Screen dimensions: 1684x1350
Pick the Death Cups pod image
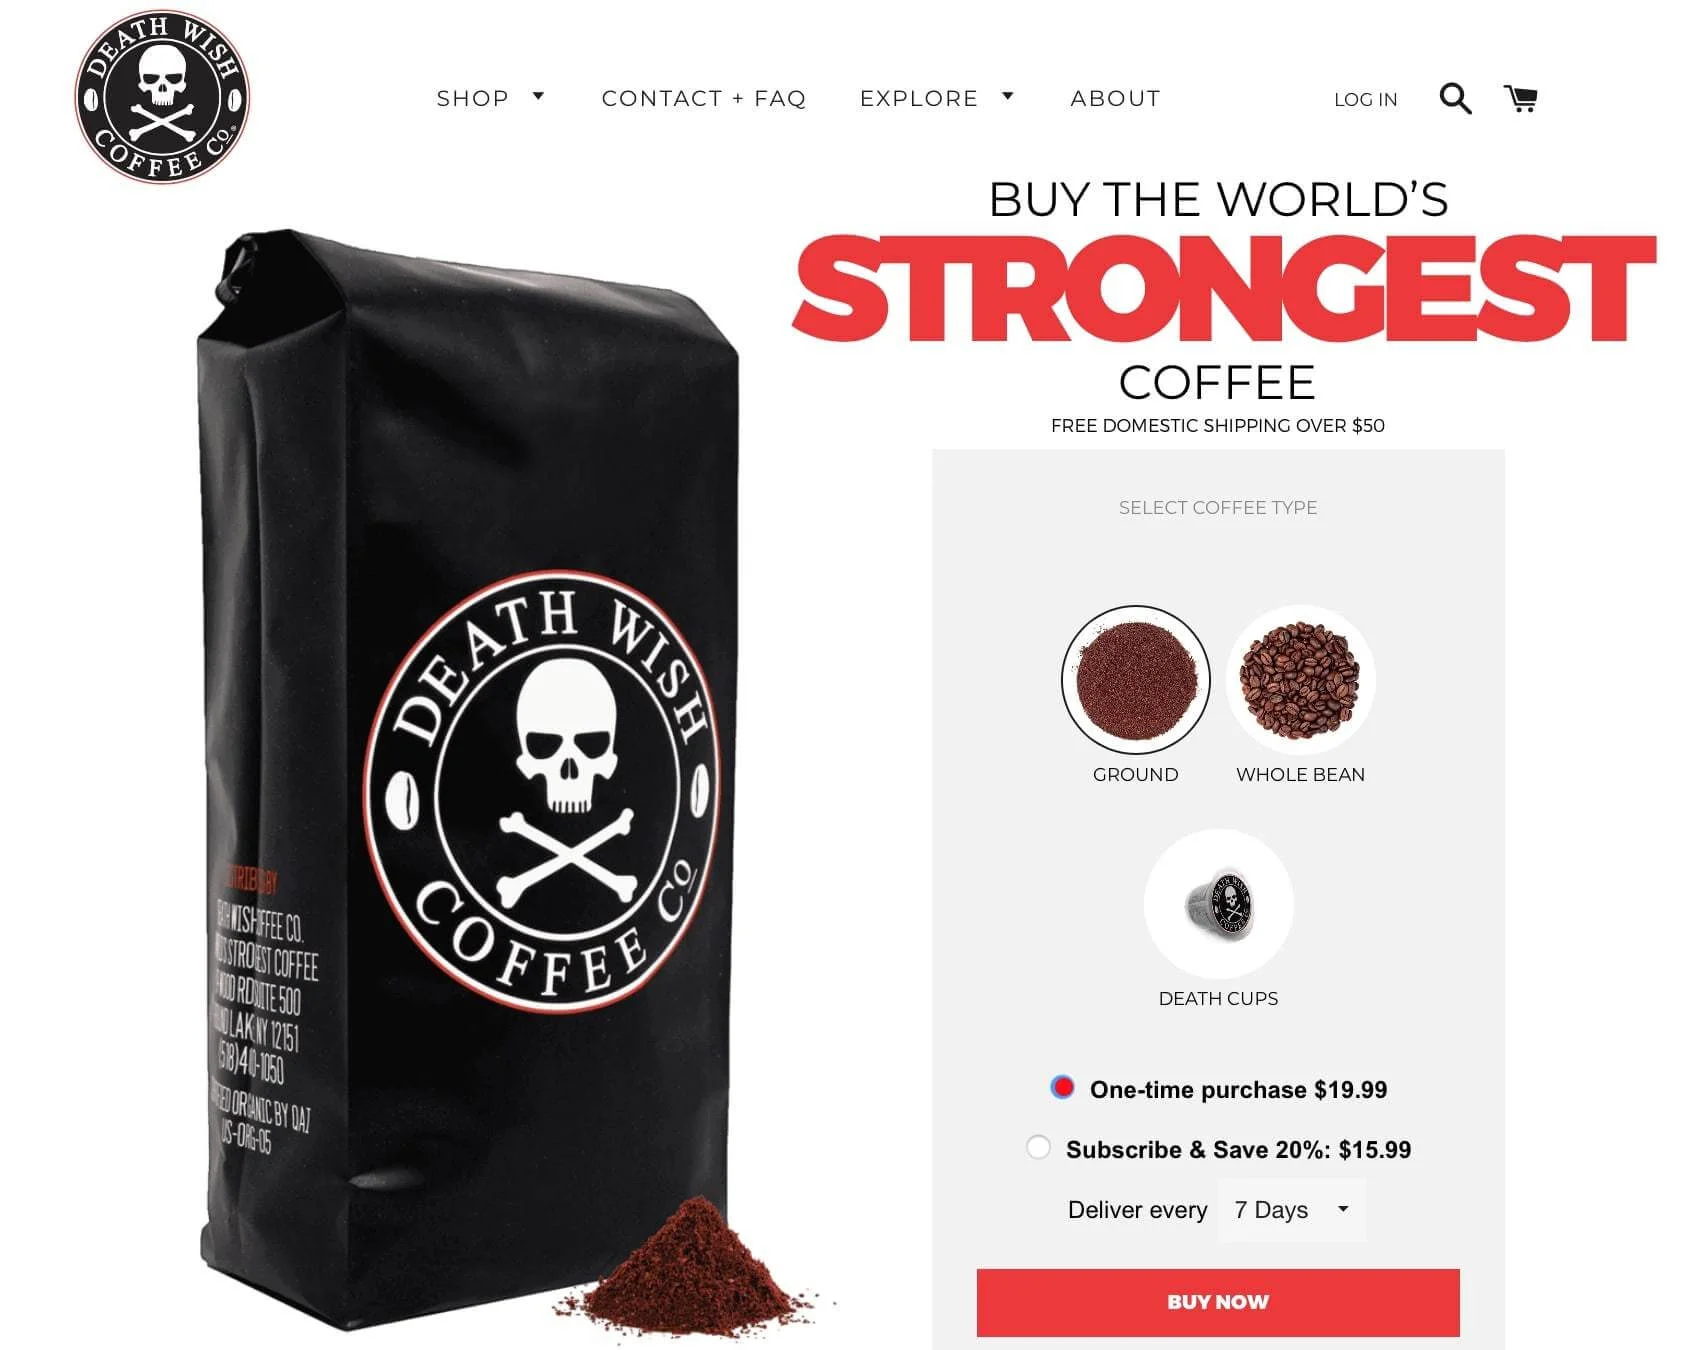click(x=1218, y=904)
